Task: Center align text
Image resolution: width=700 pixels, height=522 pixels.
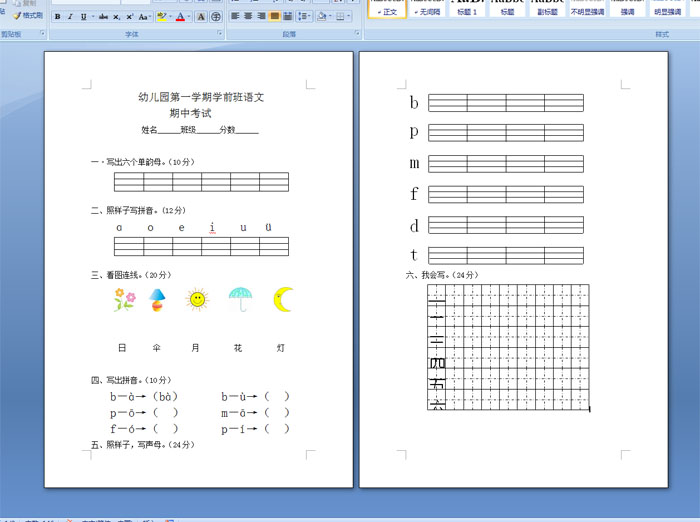Action: (x=248, y=16)
